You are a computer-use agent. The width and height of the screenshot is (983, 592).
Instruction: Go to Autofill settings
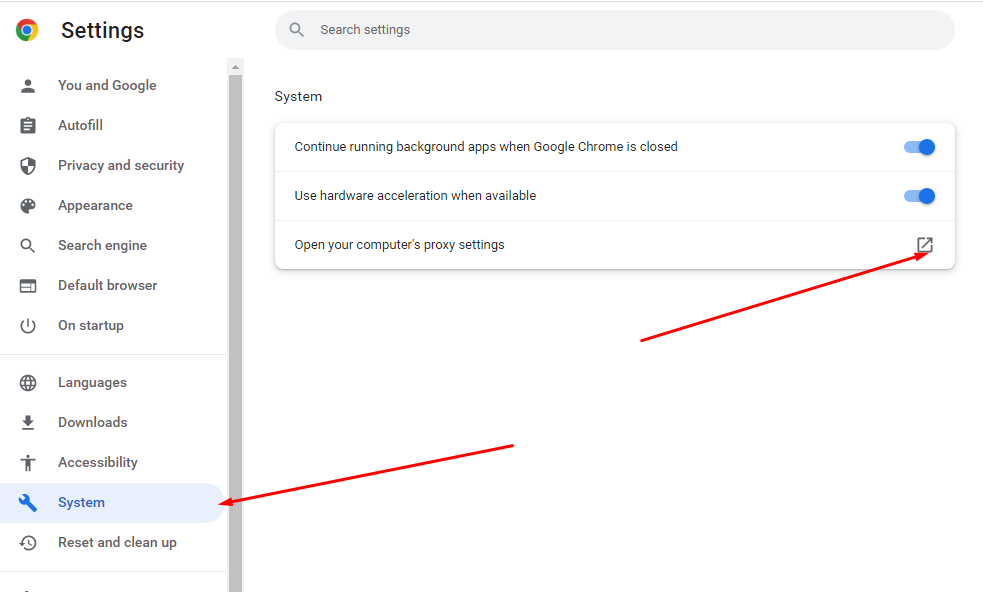point(113,125)
